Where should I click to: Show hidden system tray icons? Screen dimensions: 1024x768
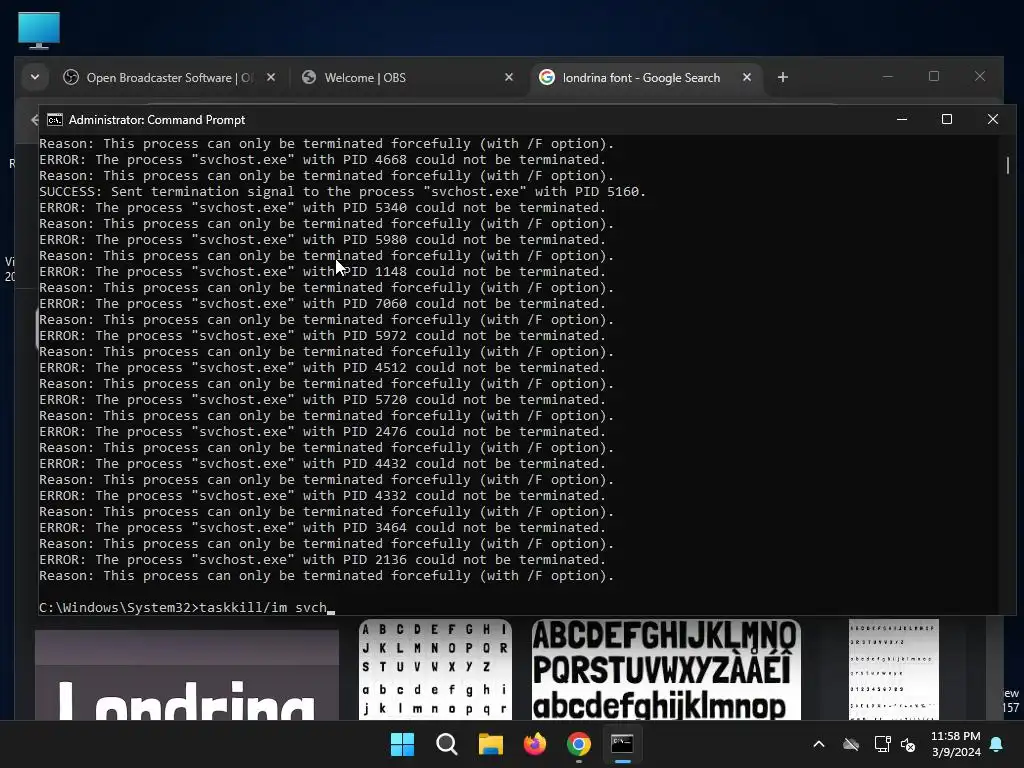tap(818, 744)
